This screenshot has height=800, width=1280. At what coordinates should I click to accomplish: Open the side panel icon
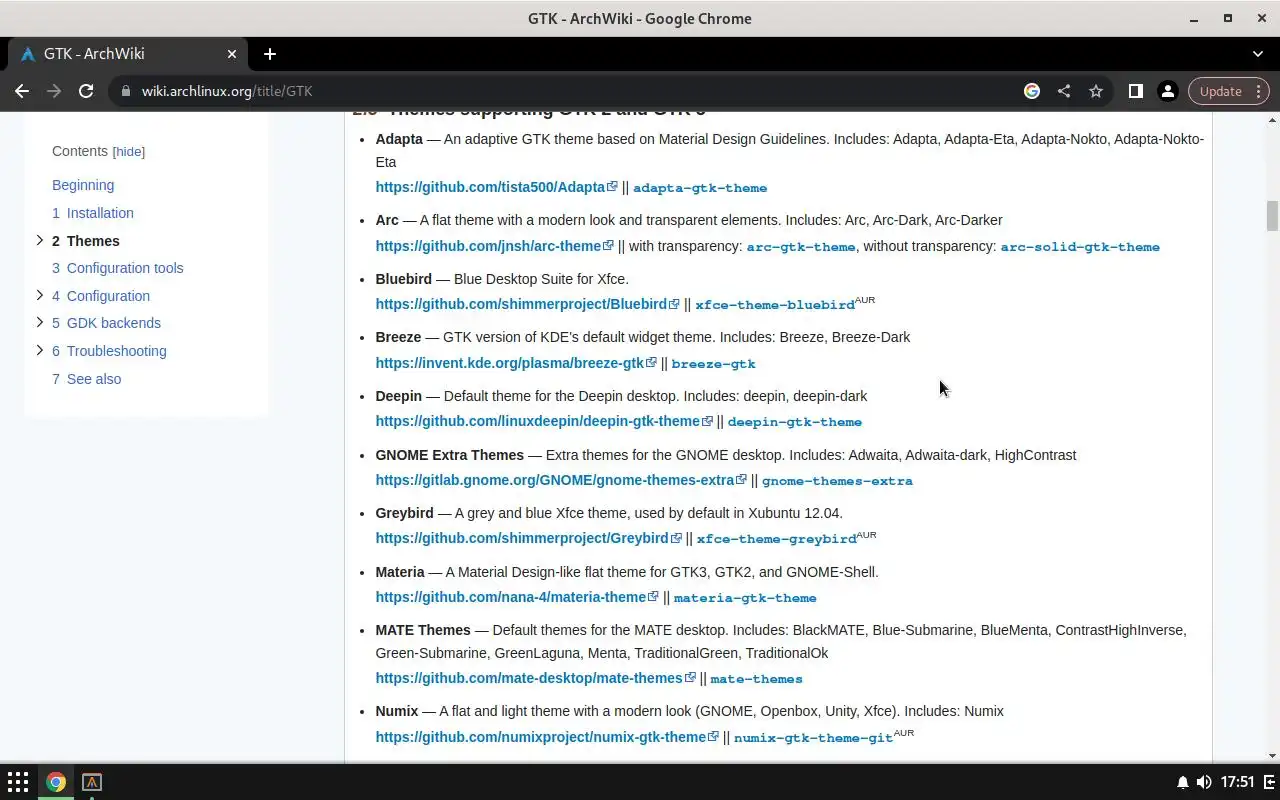(1135, 91)
